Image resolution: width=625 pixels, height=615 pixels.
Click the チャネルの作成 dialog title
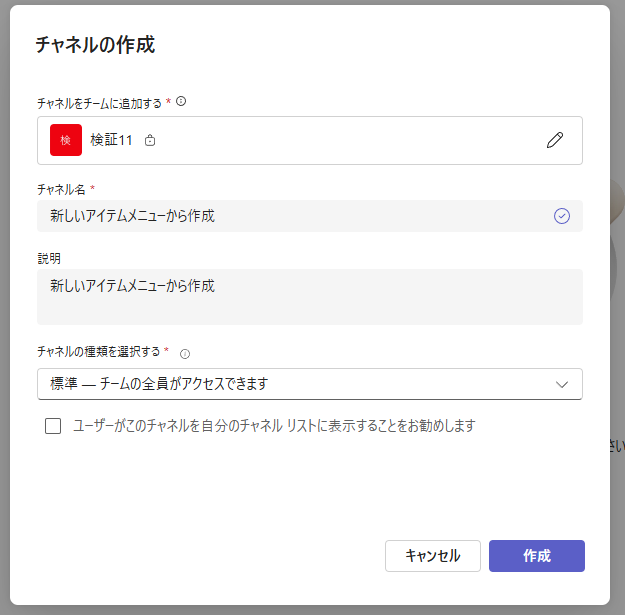click(x=95, y=44)
